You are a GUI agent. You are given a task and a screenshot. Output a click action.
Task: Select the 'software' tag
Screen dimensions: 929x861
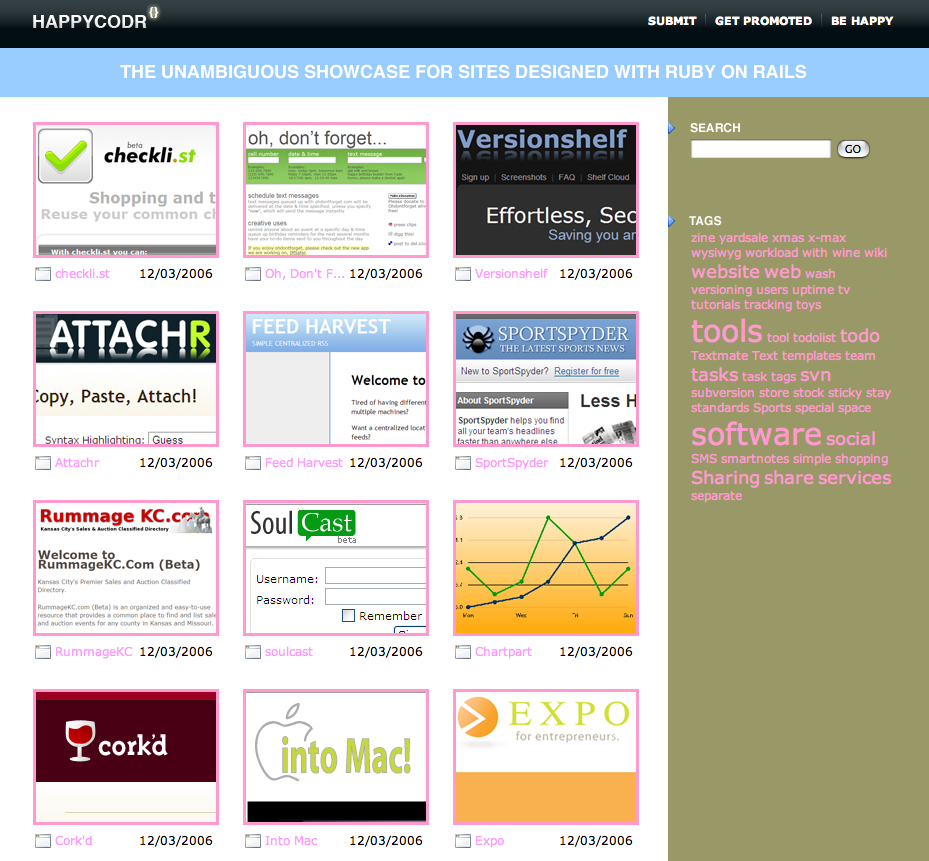pyautogui.click(x=756, y=435)
